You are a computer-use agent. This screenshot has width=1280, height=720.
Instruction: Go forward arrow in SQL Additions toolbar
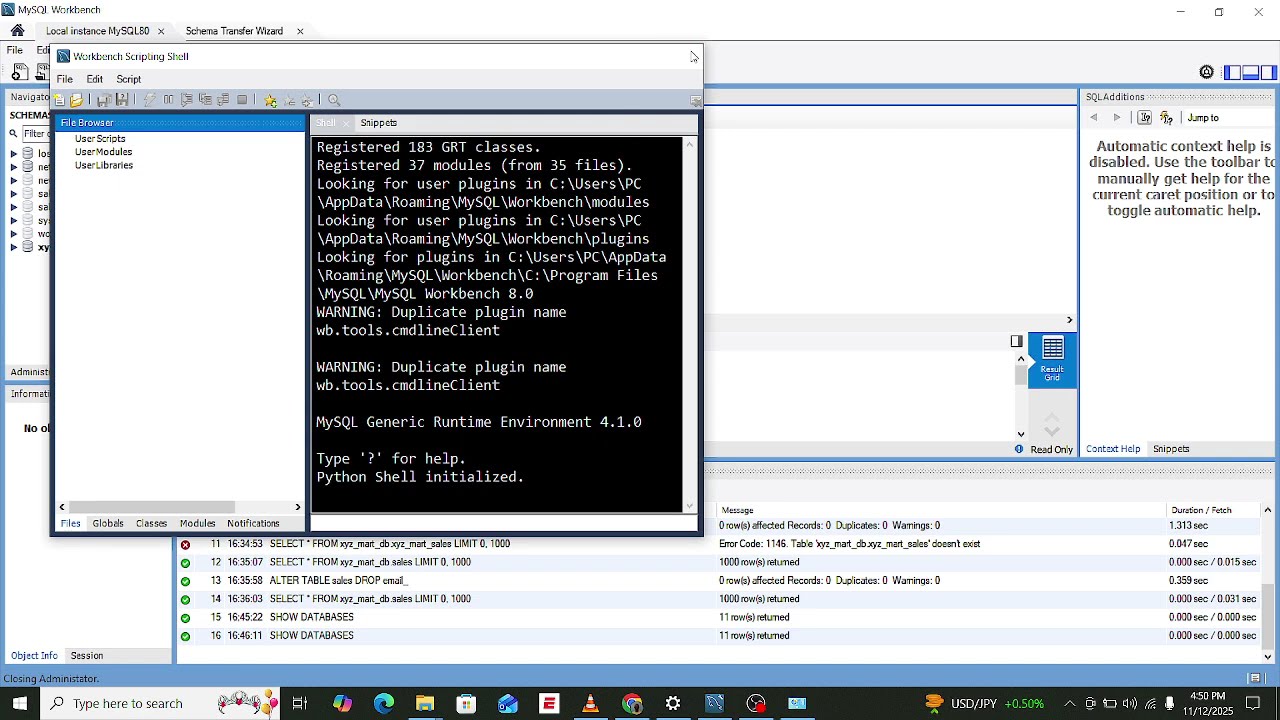(x=1117, y=118)
